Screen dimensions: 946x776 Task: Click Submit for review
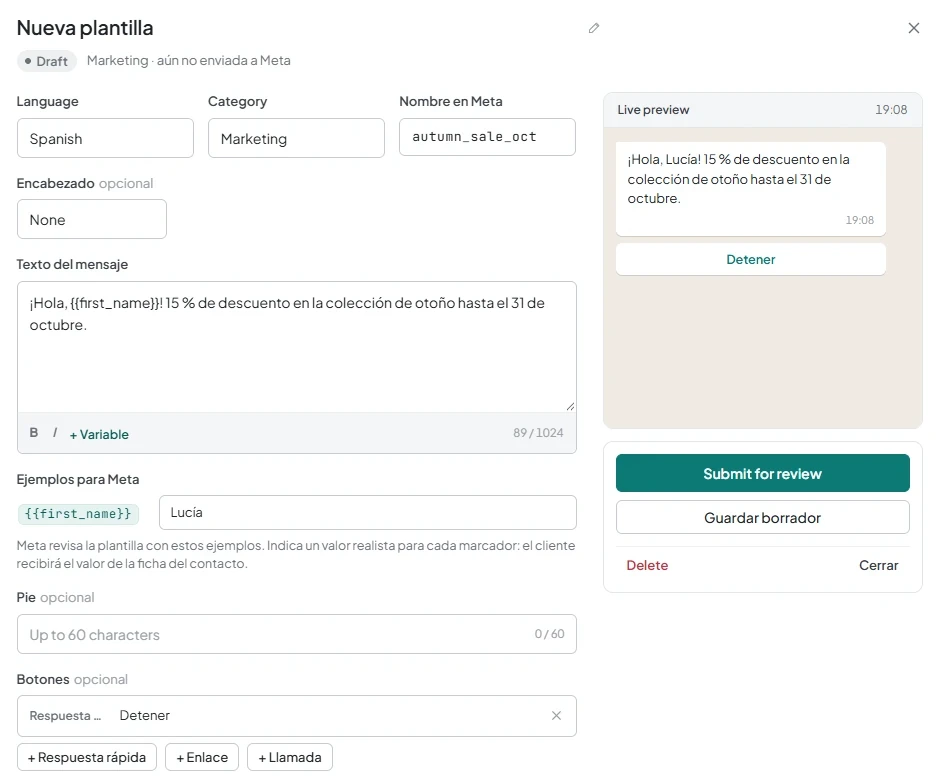coord(763,474)
